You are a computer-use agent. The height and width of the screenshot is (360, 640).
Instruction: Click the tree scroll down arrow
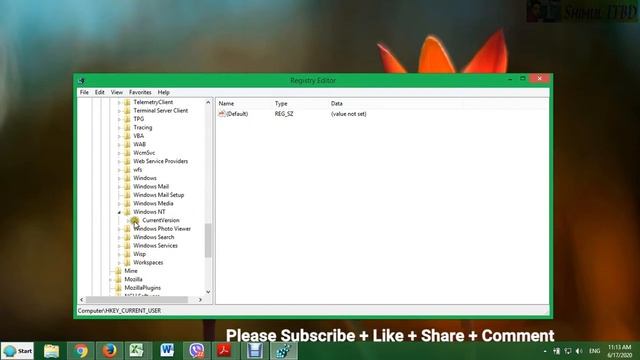tap(208, 292)
